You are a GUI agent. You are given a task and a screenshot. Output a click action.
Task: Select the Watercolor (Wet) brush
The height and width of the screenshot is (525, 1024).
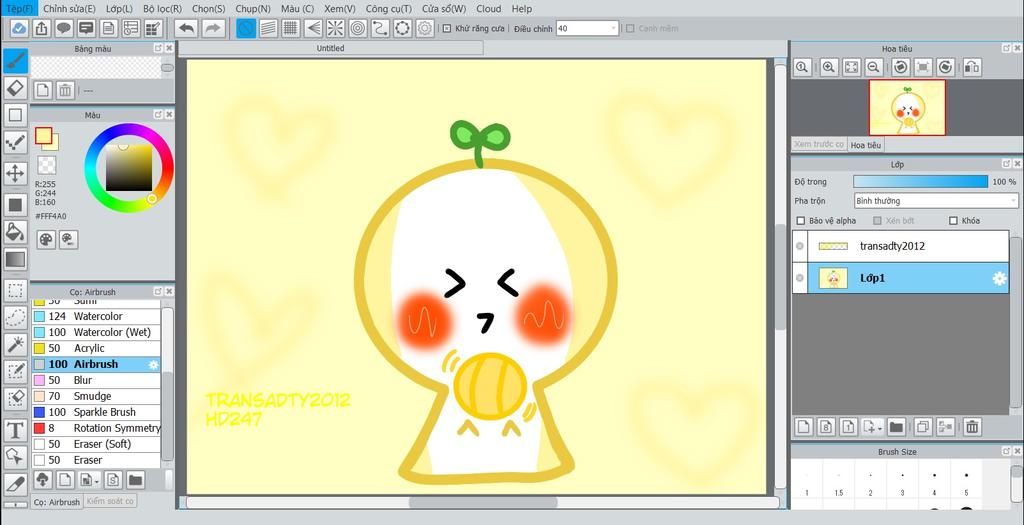tap(96, 332)
